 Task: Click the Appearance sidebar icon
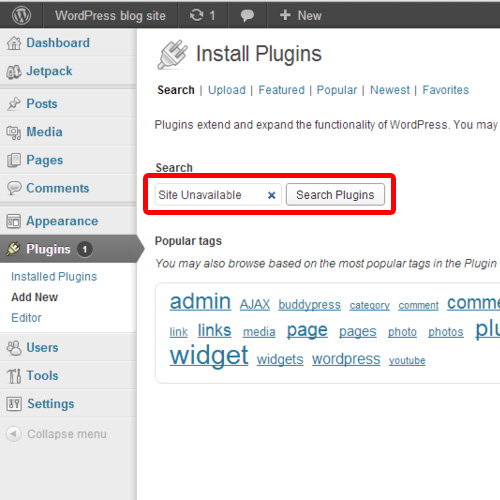point(14,221)
